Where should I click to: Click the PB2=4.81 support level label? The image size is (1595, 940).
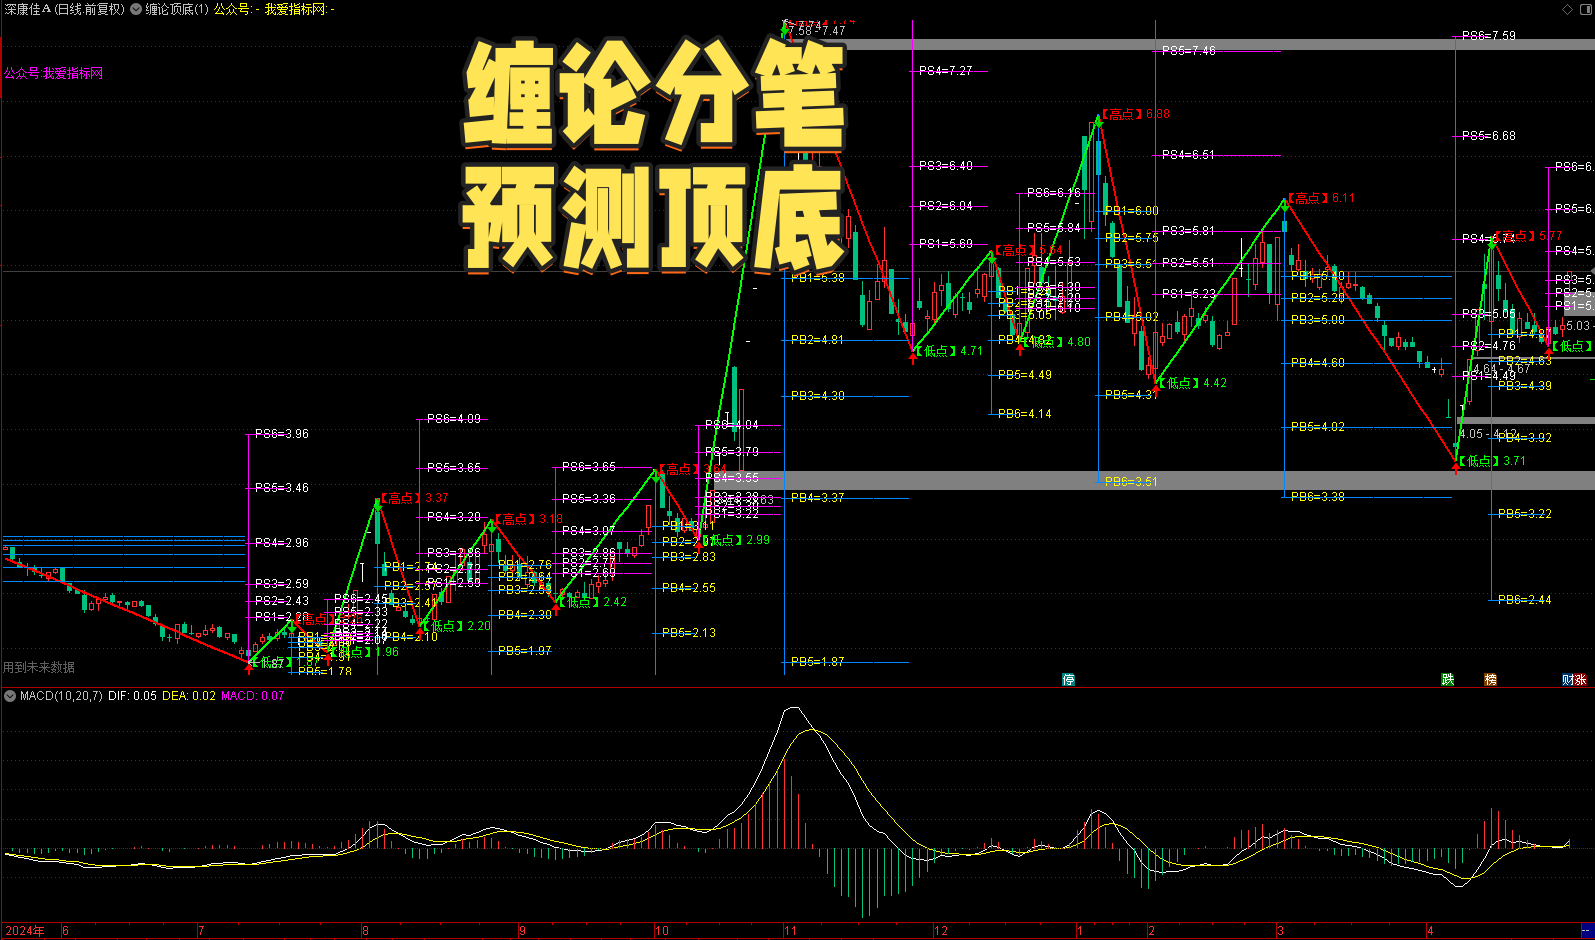coord(817,340)
